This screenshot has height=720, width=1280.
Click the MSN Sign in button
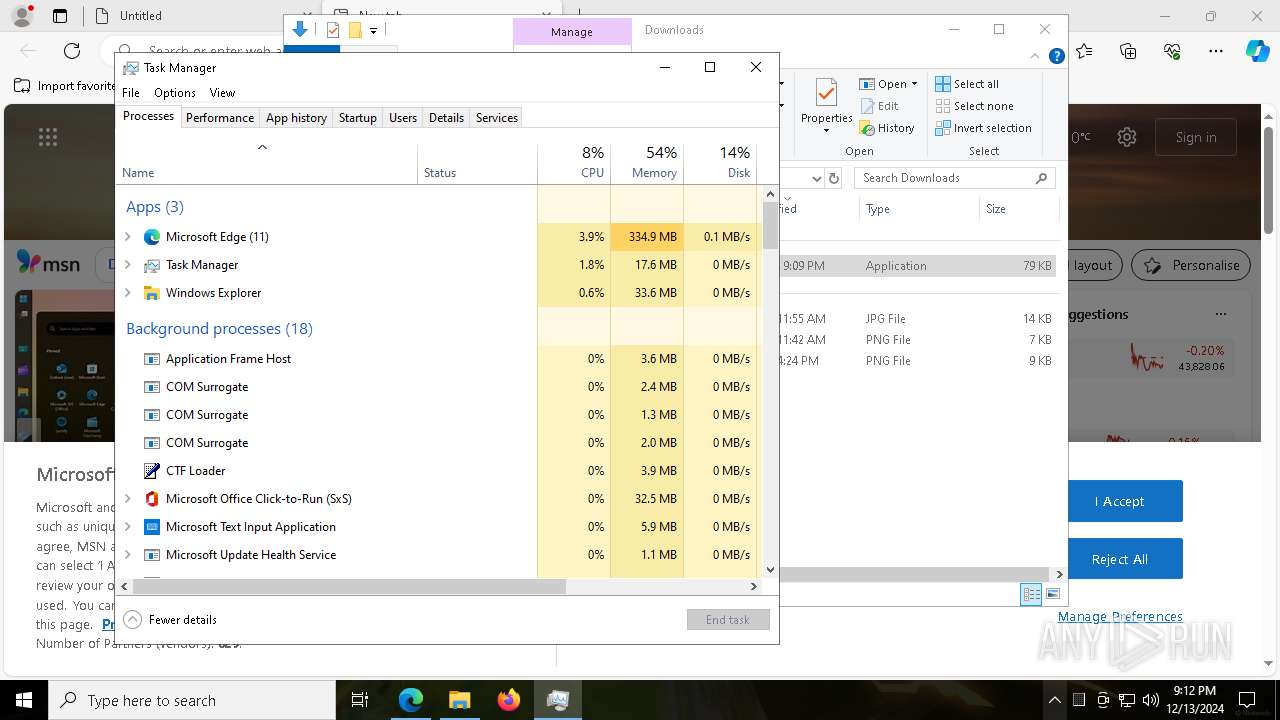coord(1196,137)
